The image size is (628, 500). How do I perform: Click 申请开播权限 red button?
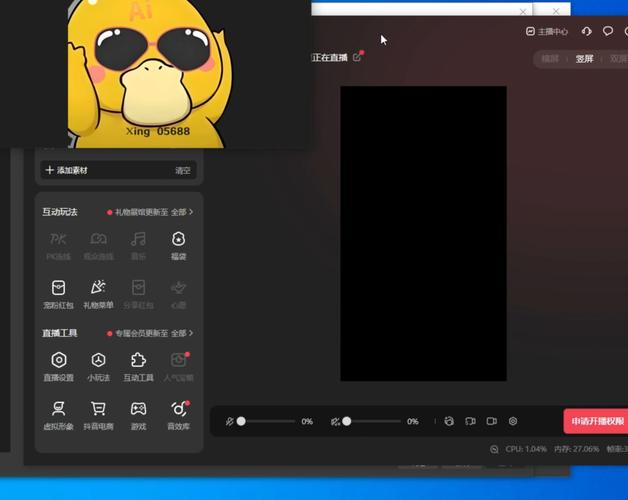click(x=598, y=422)
